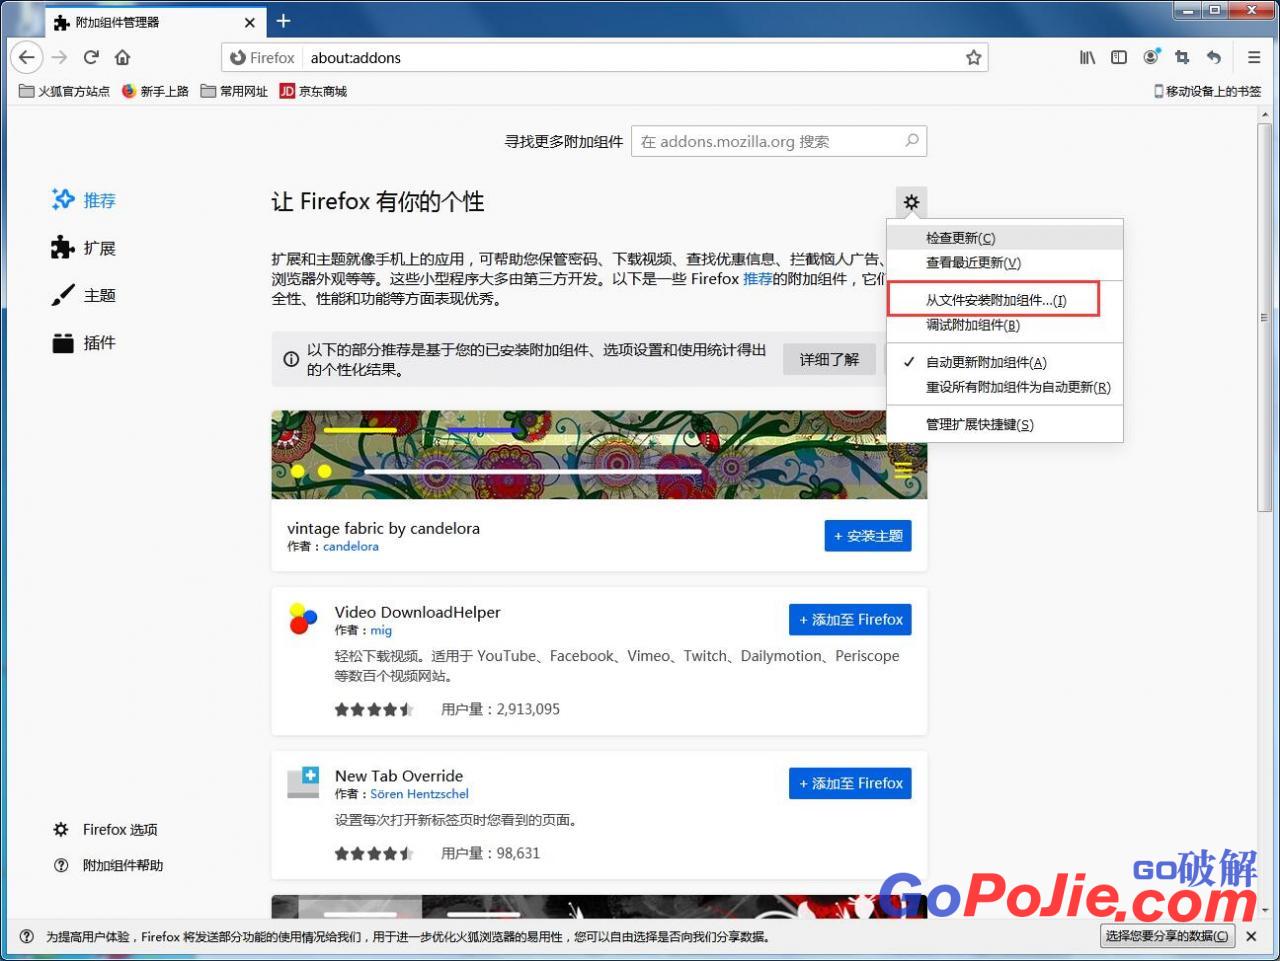Open the Firefox account icon
This screenshot has width=1280, height=961.
1151,57
